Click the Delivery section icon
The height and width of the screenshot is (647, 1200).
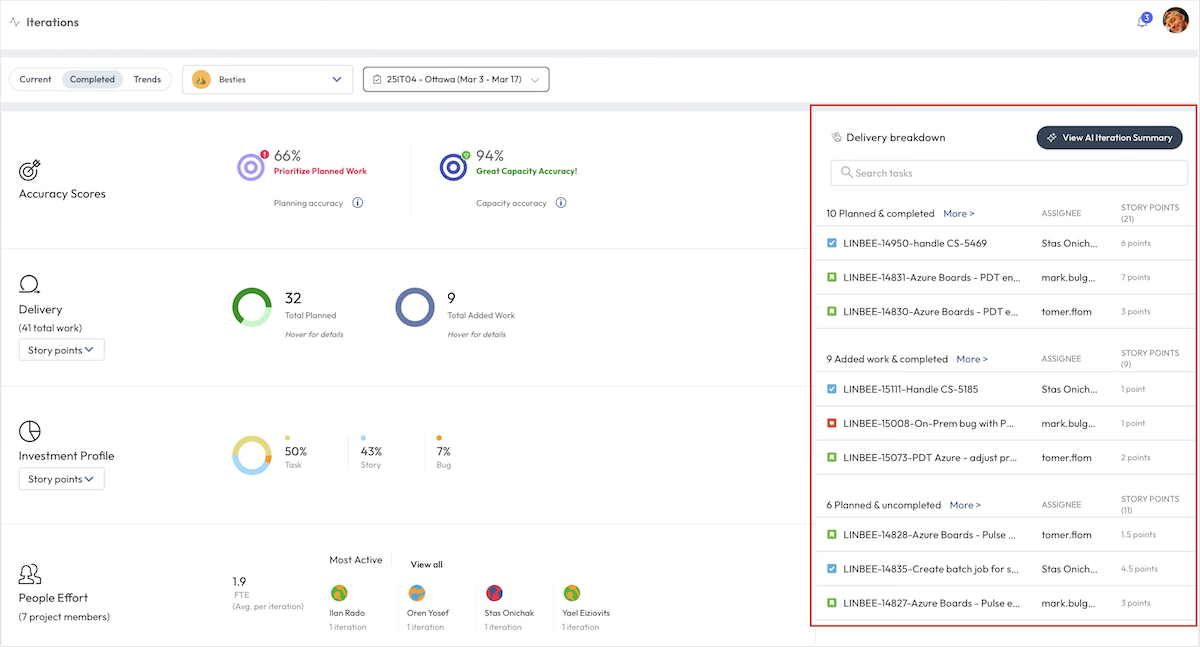point(29,286)
